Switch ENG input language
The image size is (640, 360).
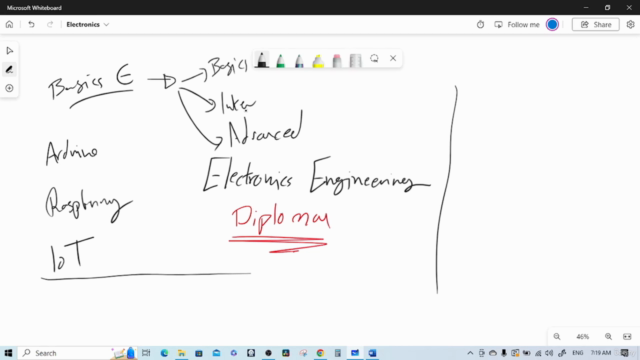[578, 353]
